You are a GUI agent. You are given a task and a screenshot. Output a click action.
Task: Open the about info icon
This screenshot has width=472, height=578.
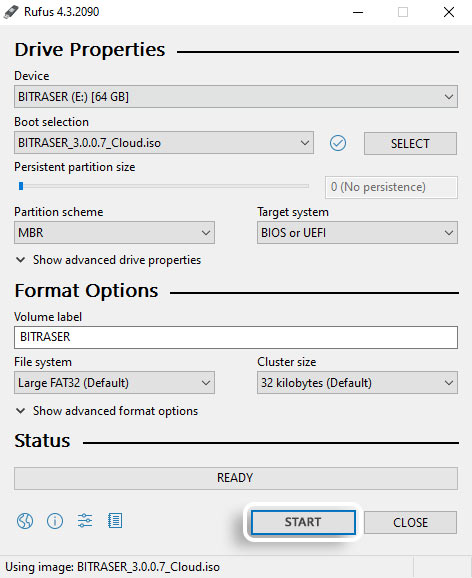[x=55, y=521]
